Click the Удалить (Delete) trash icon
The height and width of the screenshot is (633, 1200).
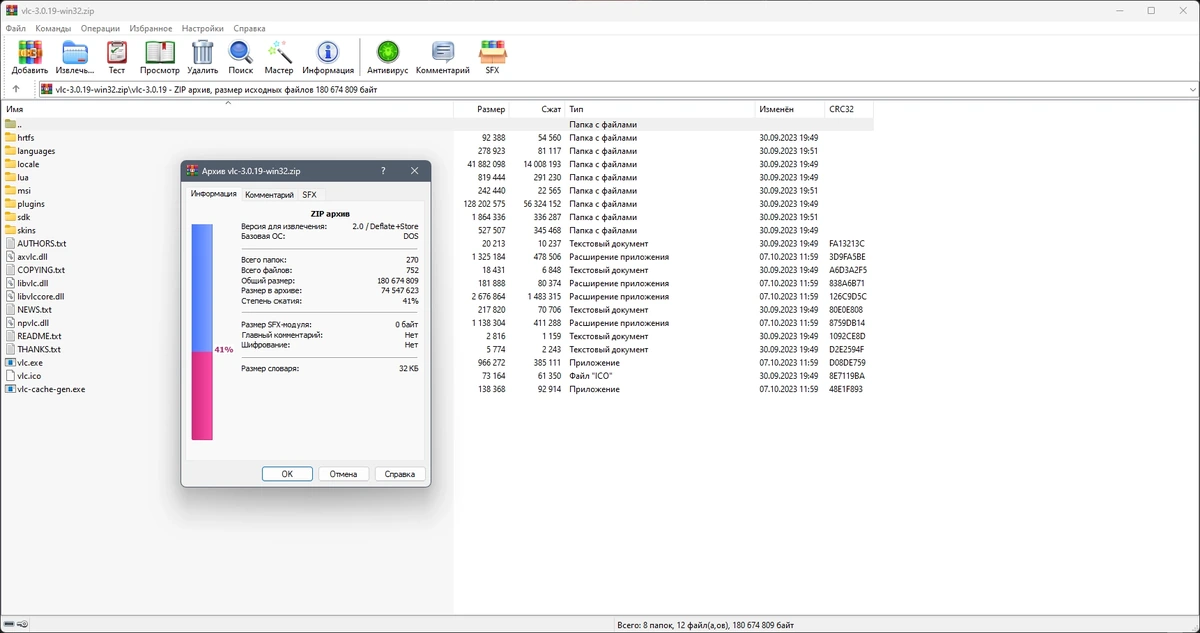click(x=203, y=52)
